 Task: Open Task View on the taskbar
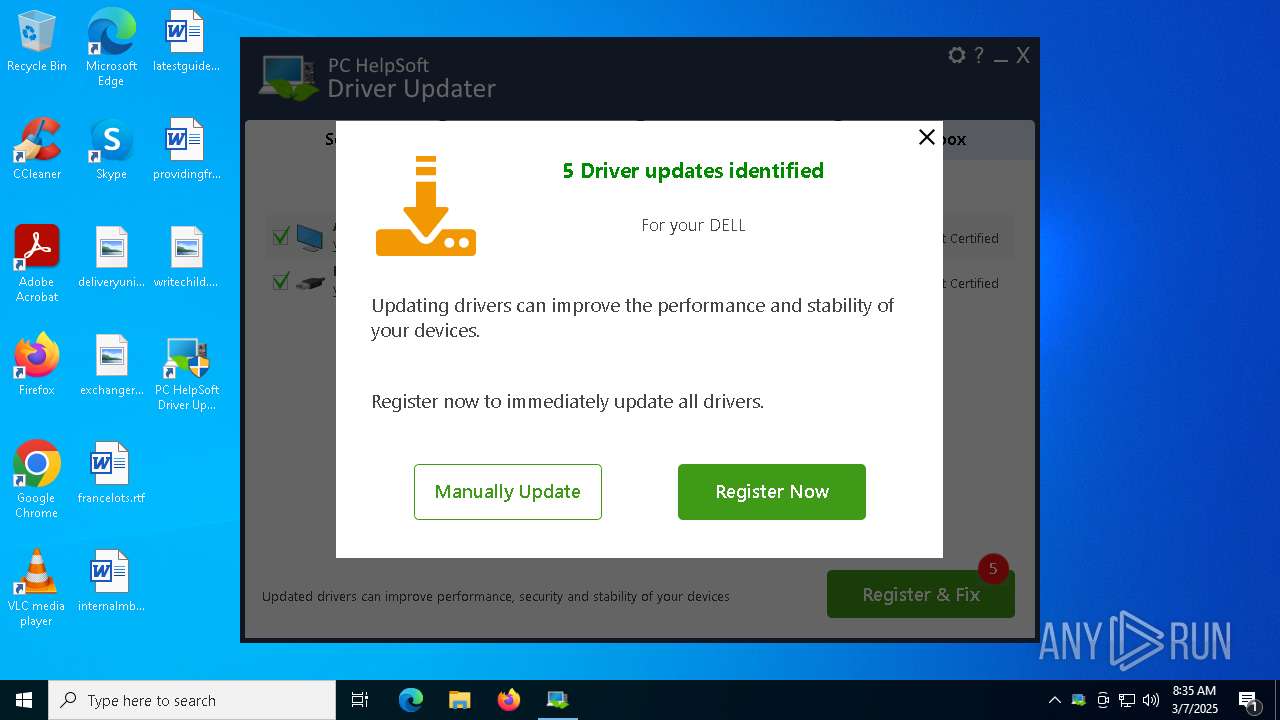pos(360,700)
